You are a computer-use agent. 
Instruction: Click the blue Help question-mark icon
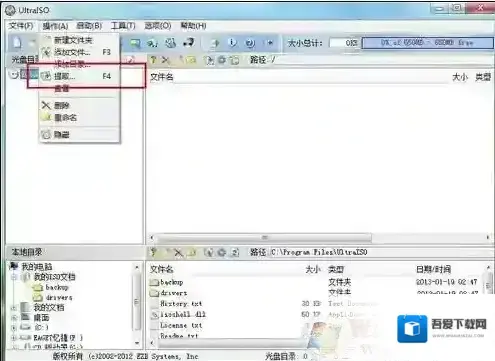[250, 43]
